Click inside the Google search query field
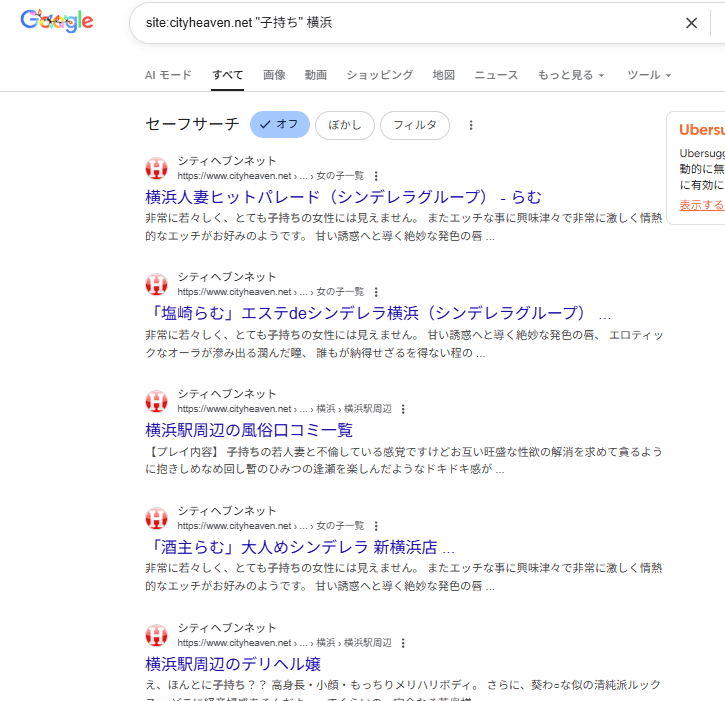This screenshot has height=701, width=725. coord(400,23)
